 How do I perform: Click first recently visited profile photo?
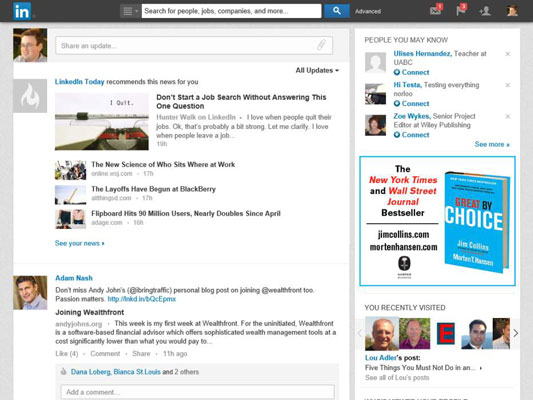click(381, 334)
